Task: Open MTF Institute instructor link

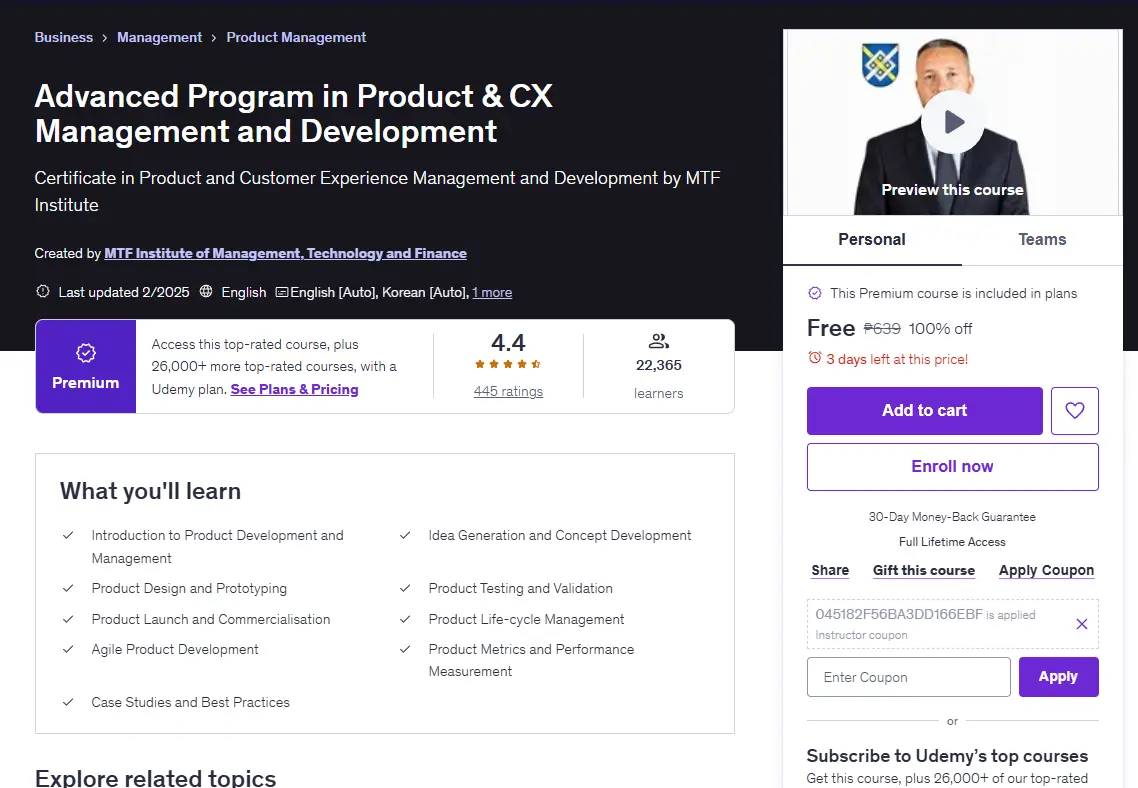Action: point(285,253)
